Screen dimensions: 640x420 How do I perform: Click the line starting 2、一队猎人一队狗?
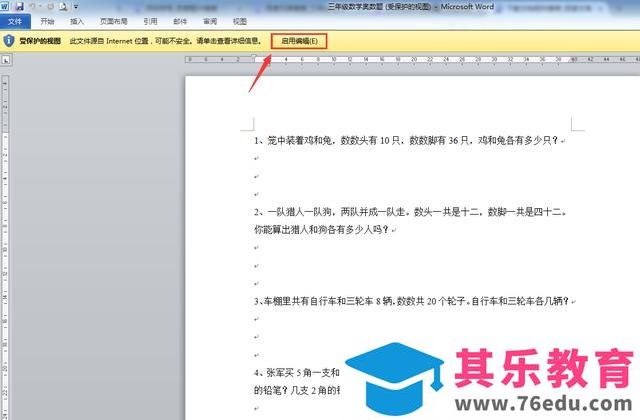(410, 212)
